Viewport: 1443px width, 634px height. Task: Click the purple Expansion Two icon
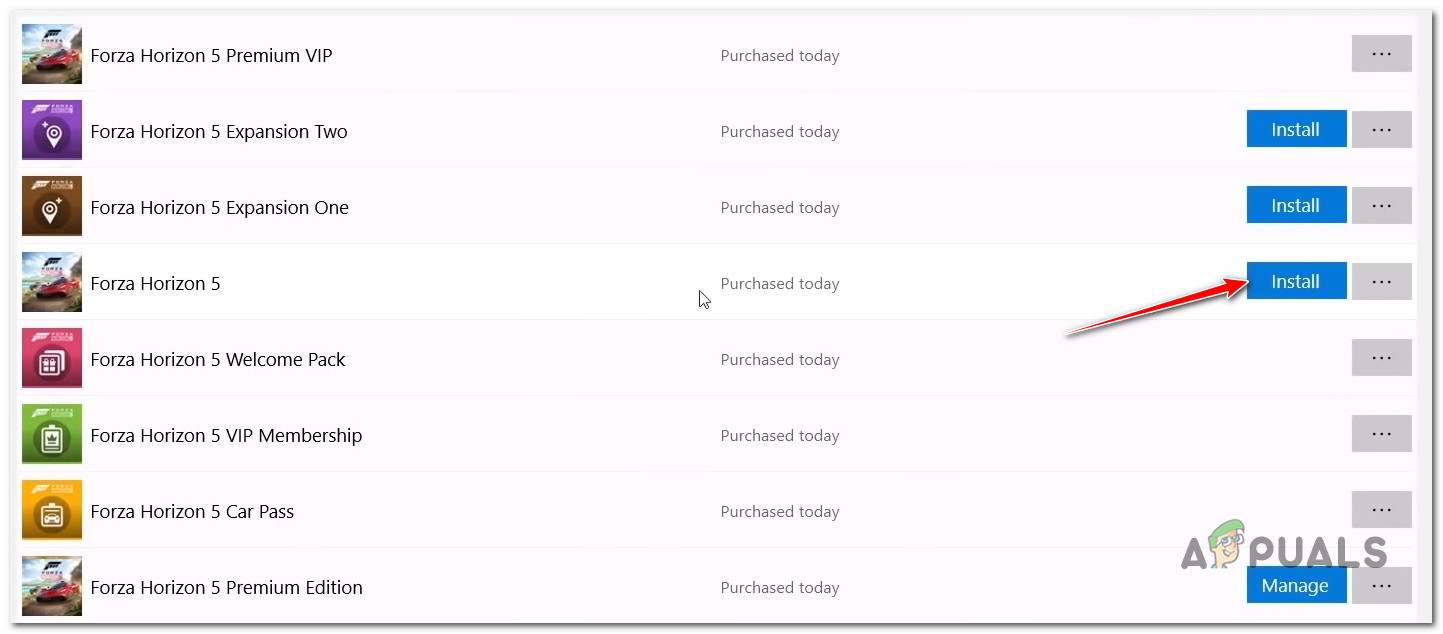52,130
